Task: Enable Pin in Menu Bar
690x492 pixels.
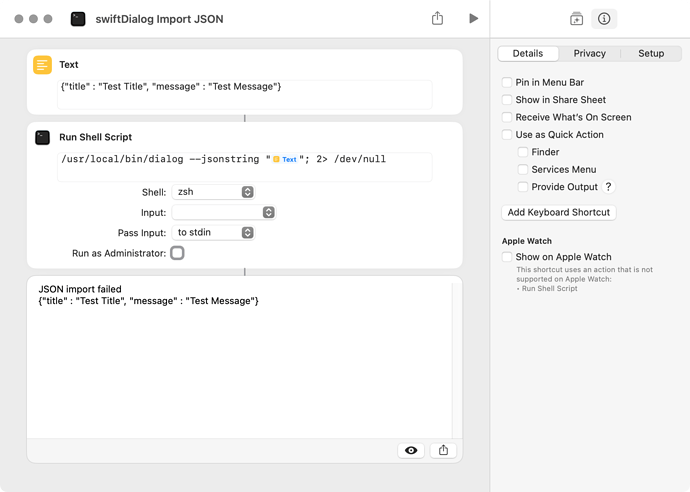Action: pyautogui.click(x=507, y=82)
